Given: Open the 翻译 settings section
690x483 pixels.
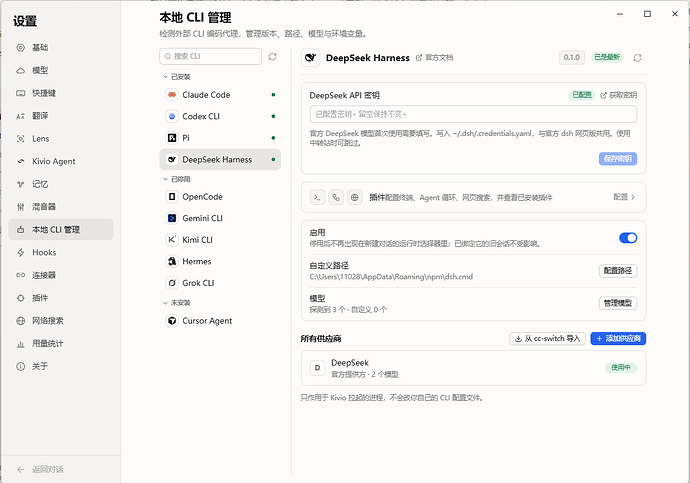Looking at the screenshot, I should click(61, 116).
